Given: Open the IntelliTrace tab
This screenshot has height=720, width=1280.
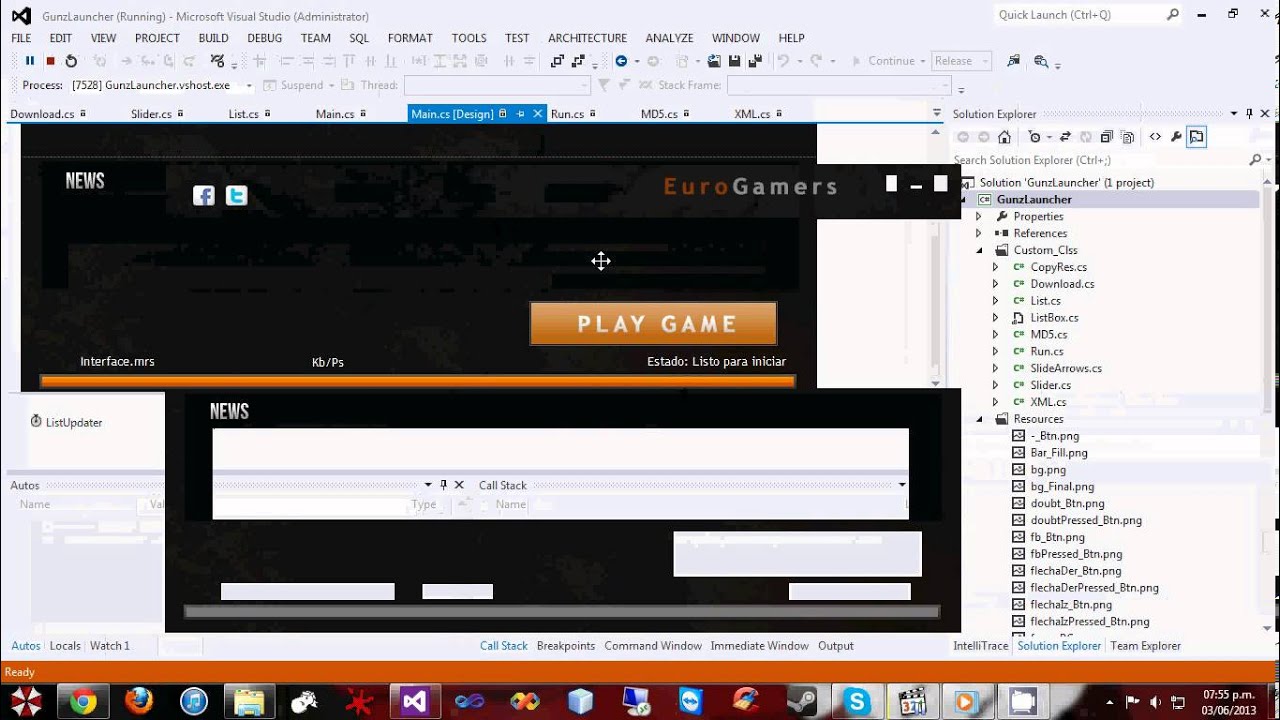Looking at the screenshot, I should pyautogui.click(x=981, y=646).
